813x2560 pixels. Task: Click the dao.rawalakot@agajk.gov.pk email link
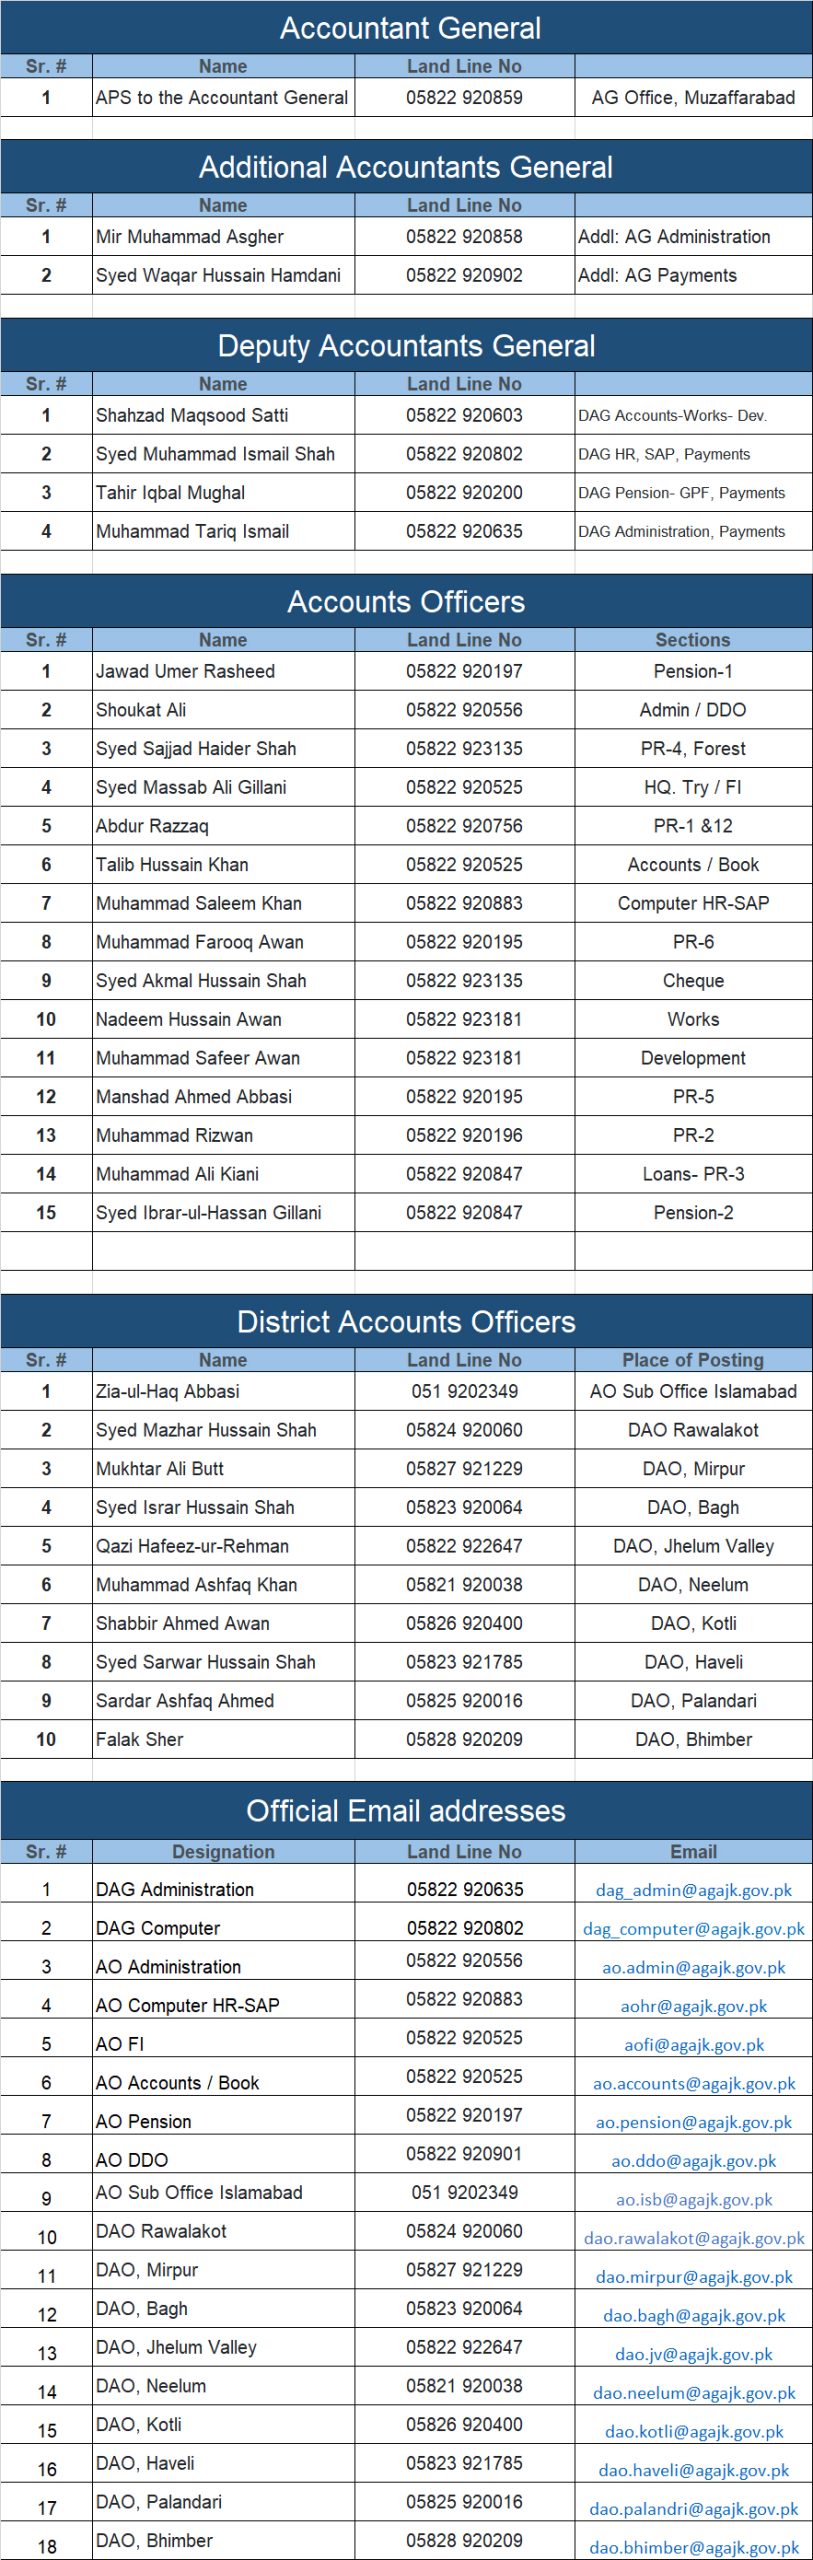pos(693,2238)
